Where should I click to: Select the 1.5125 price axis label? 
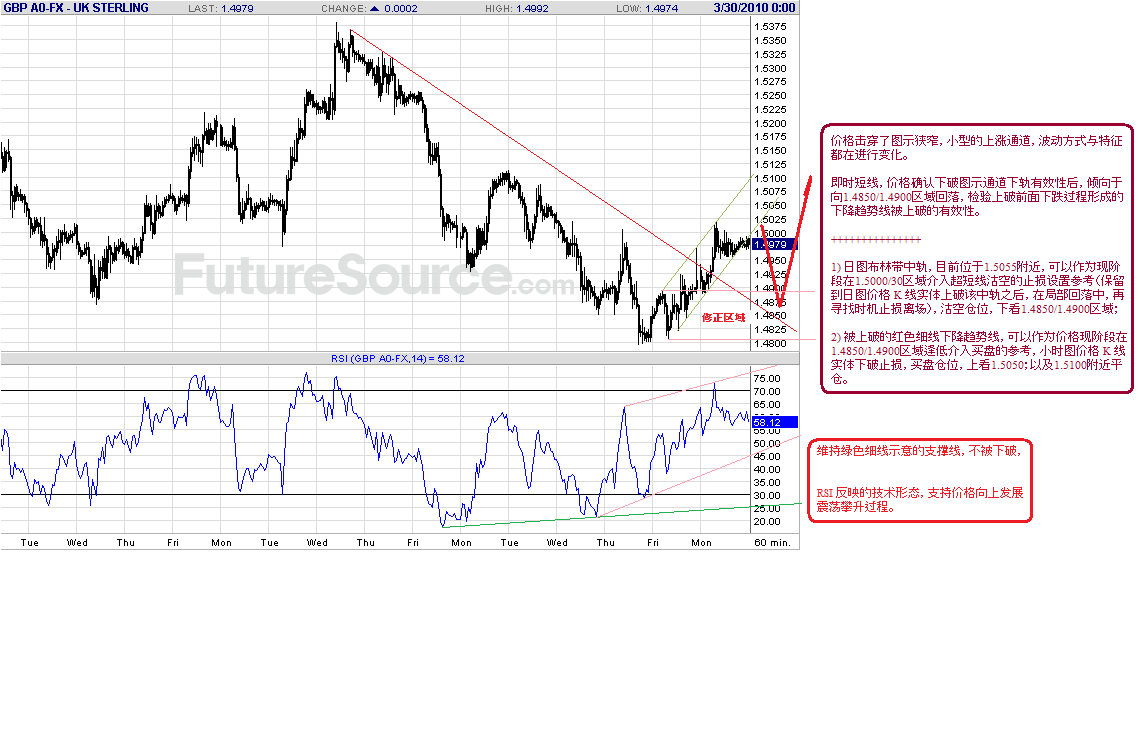770,164
